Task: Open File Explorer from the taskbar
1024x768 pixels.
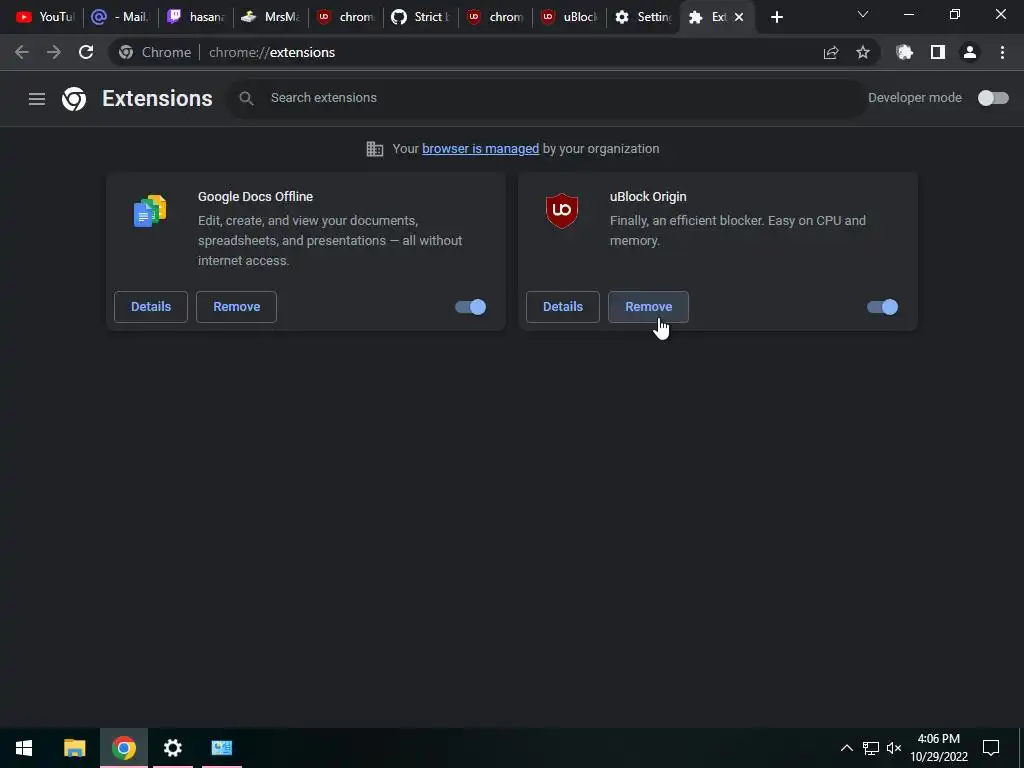Action: pyautogui.click(x=74, y=748)
